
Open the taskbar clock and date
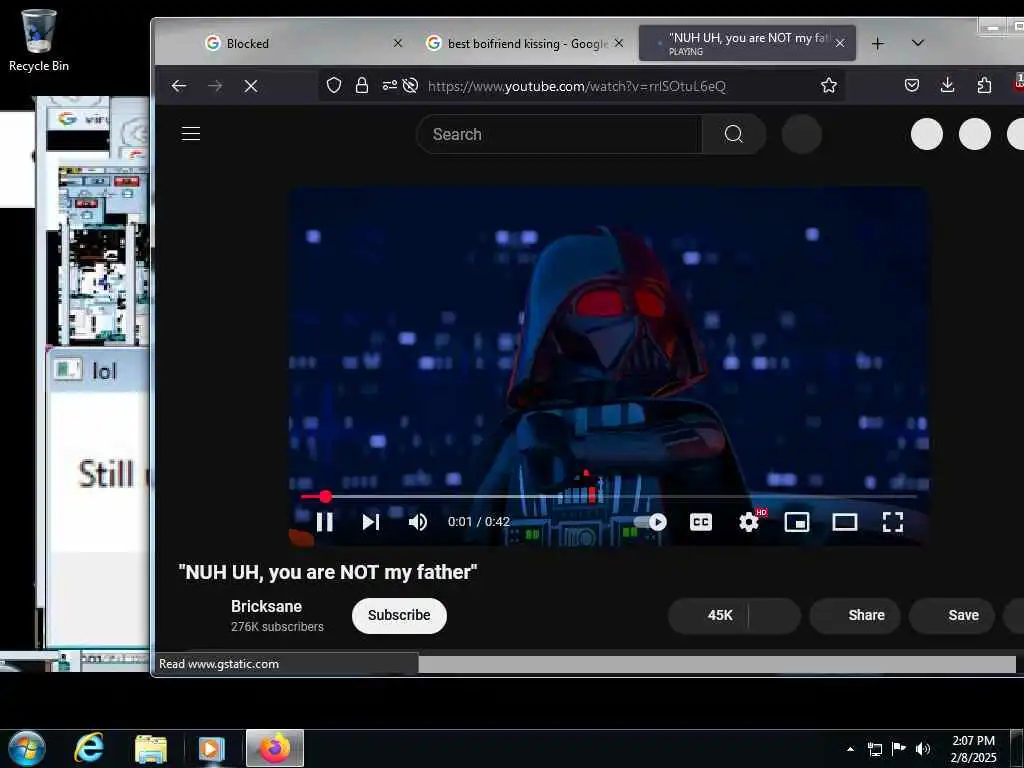pyautogui.click(x=973, y=749)
